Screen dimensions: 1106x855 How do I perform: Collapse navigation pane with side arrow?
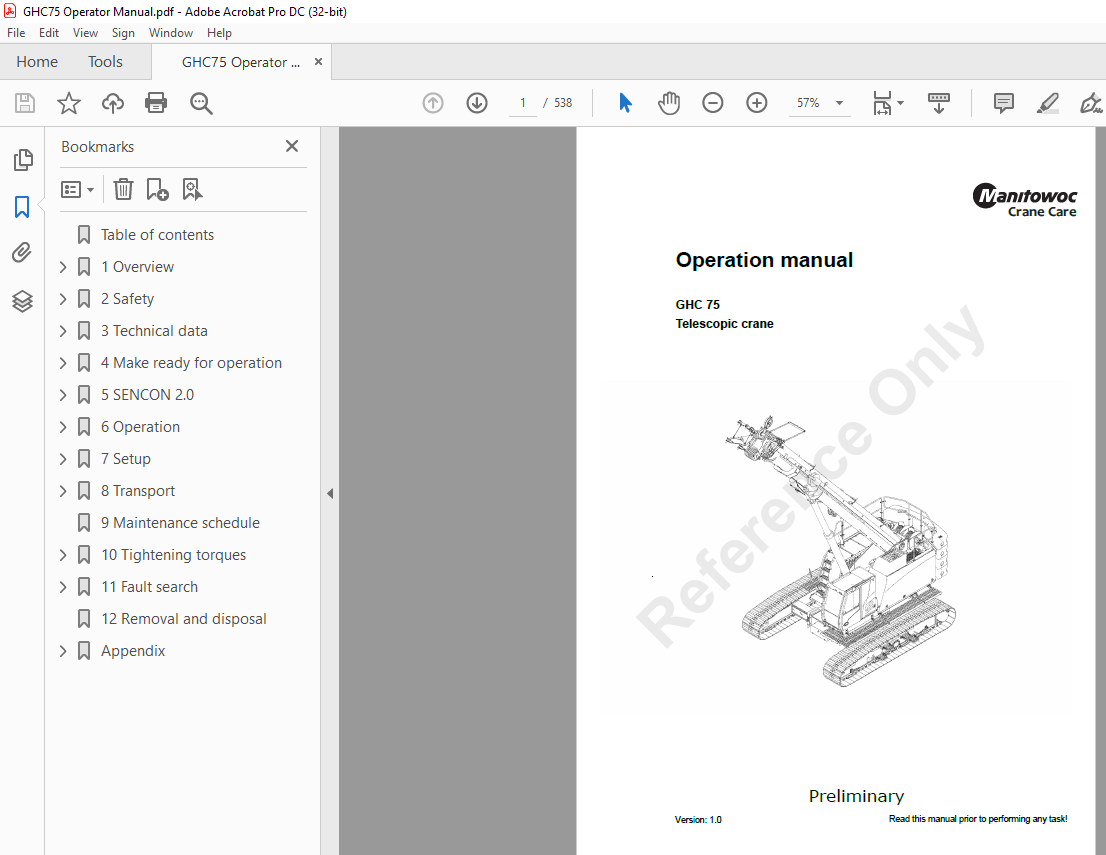pyautogui.click(x=330, y=494)
